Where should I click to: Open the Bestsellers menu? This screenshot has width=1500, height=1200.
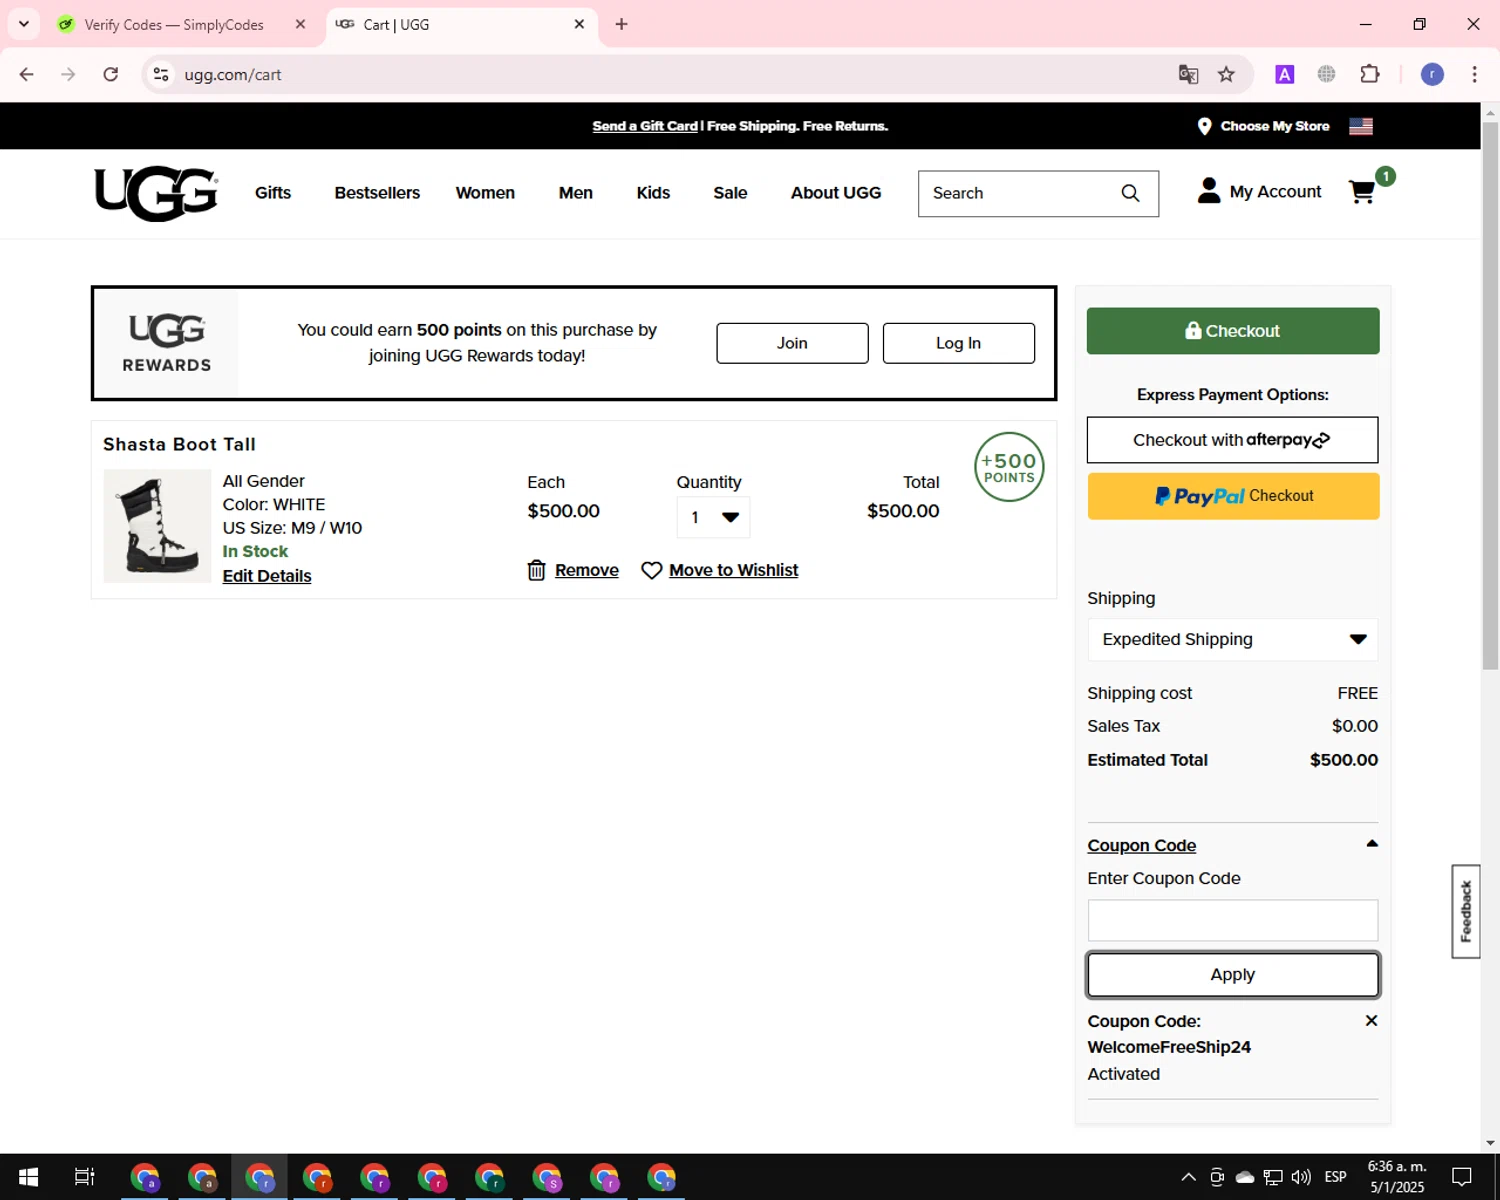[x=377, y=193]
